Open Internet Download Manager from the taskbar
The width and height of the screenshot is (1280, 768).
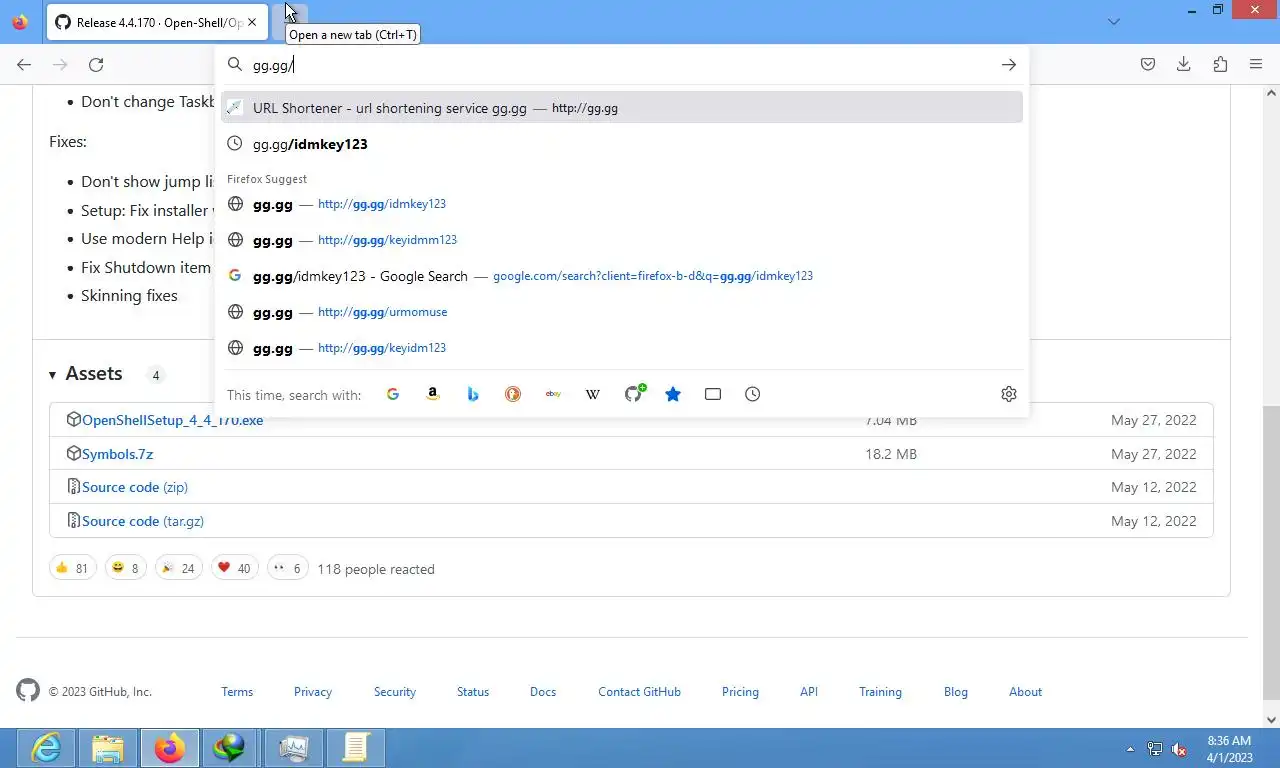point(230,748)
